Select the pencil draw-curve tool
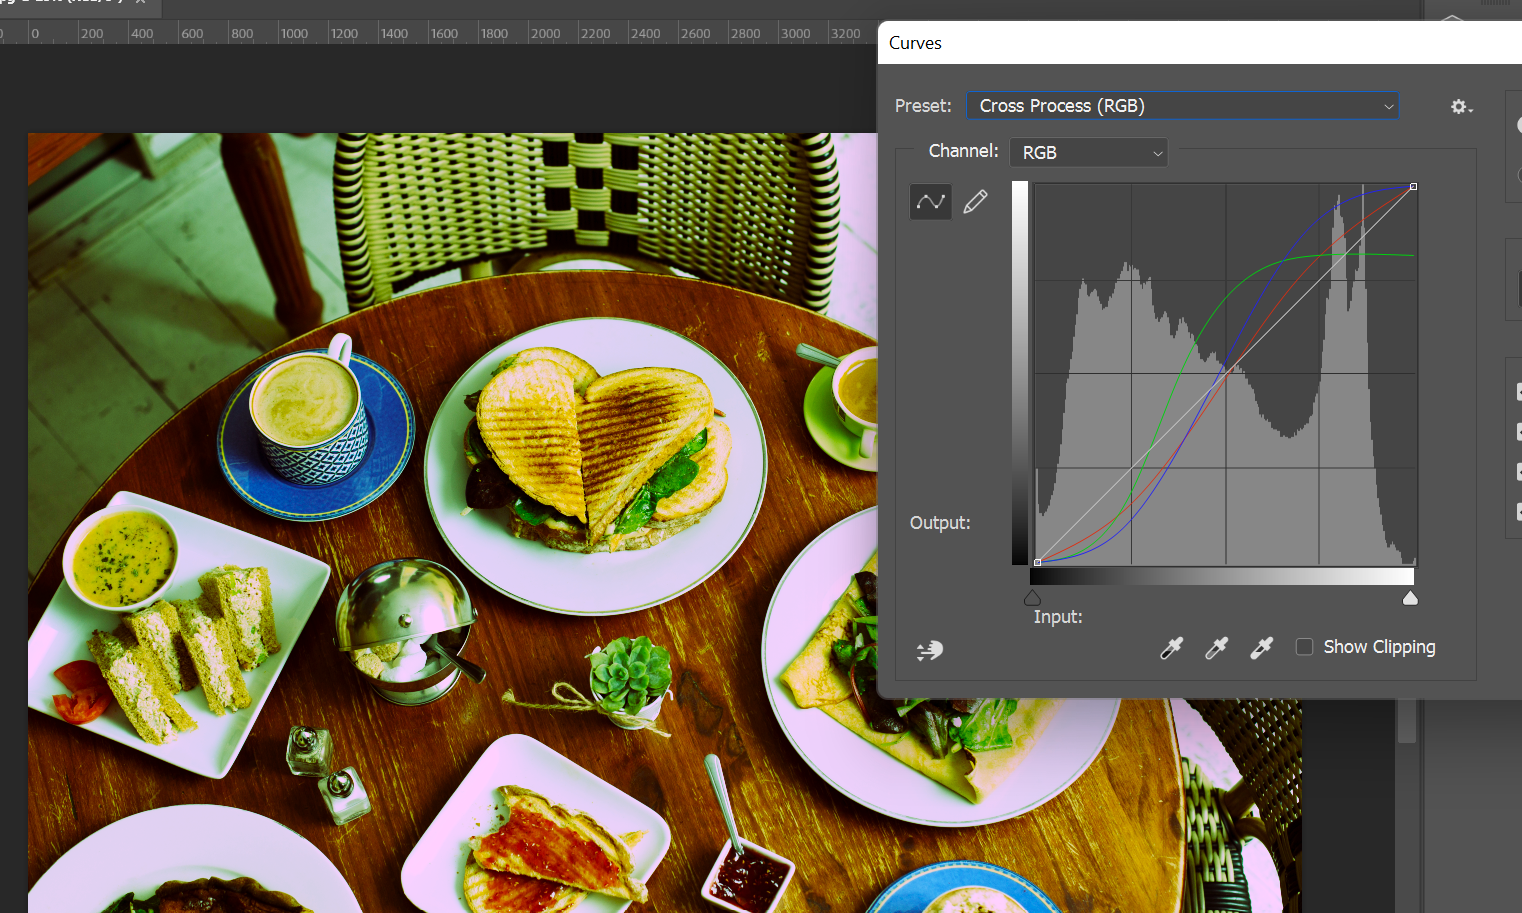The width and height of the screenshot is (1522, 913). (x=975, y=202)
